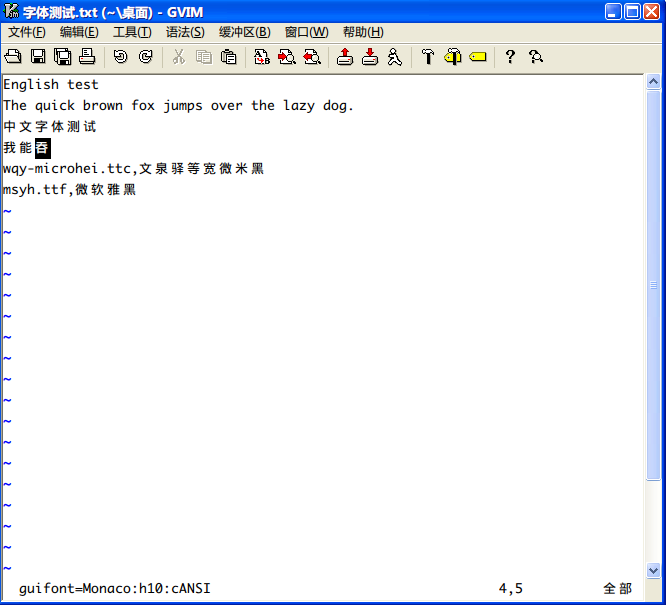
Task: Click the Load session icon
Action: point(345,57)
